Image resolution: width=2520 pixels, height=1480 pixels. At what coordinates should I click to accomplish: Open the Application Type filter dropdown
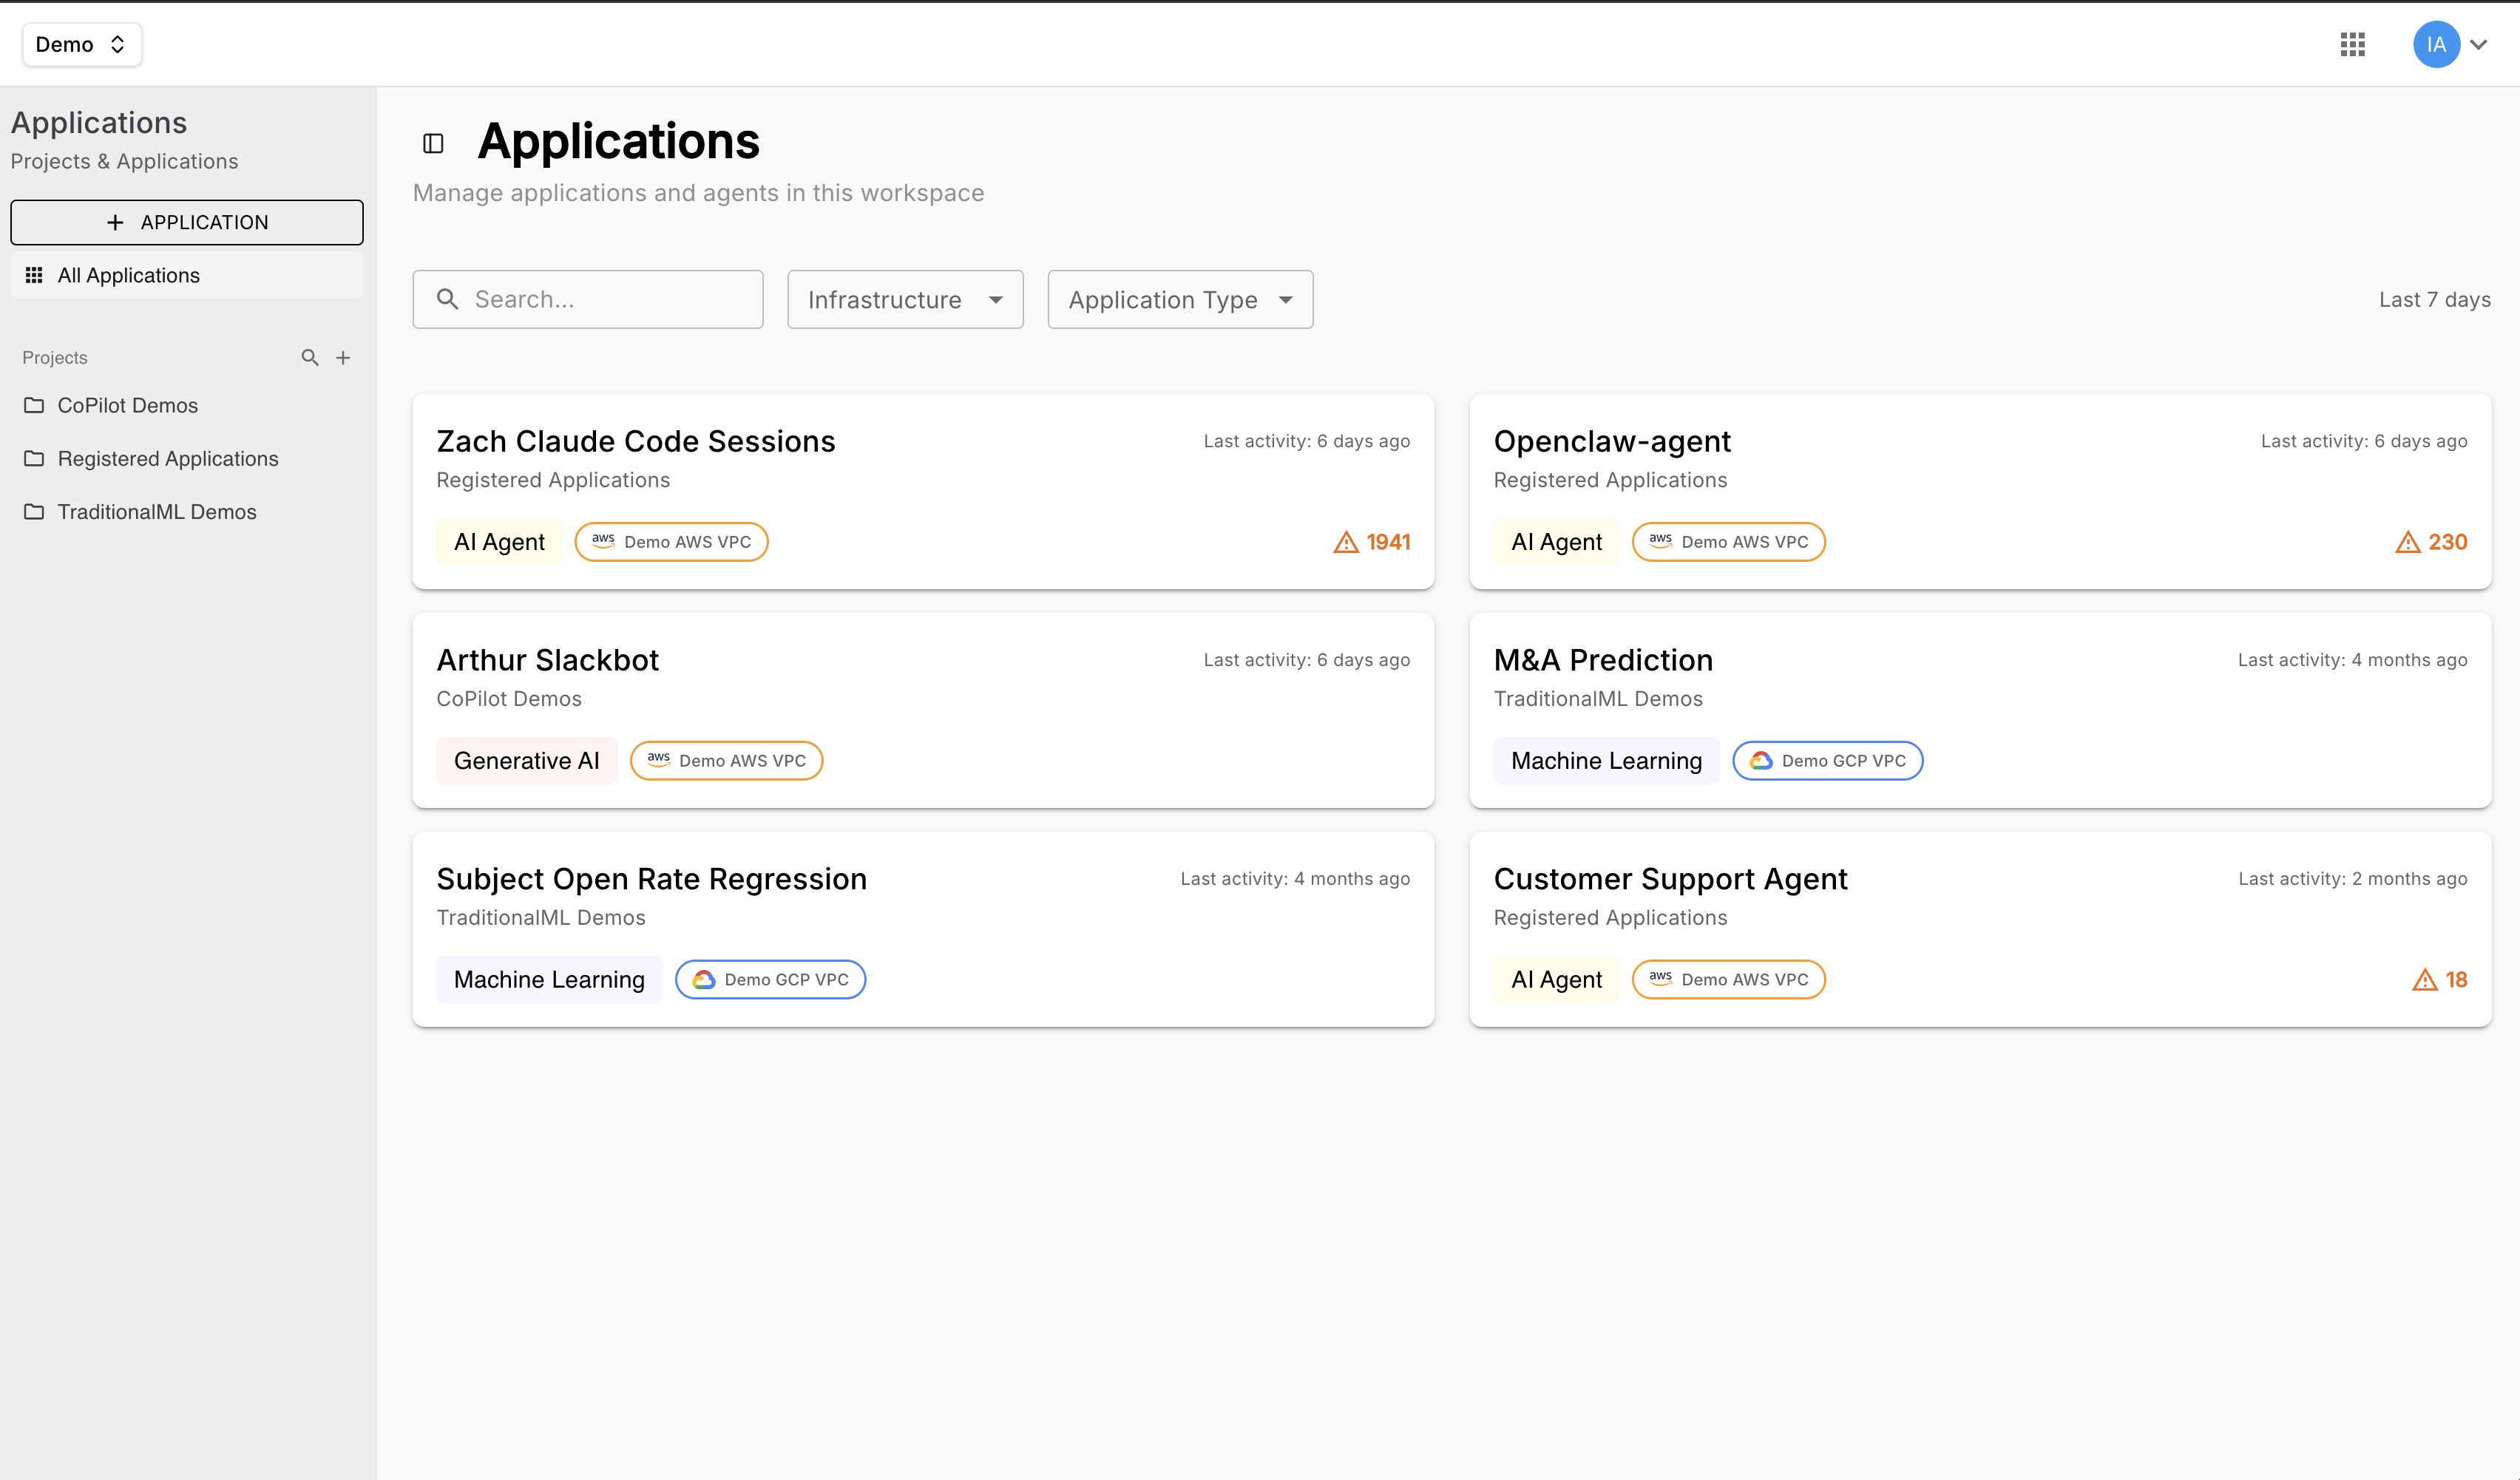click(x=1180, y=299)
